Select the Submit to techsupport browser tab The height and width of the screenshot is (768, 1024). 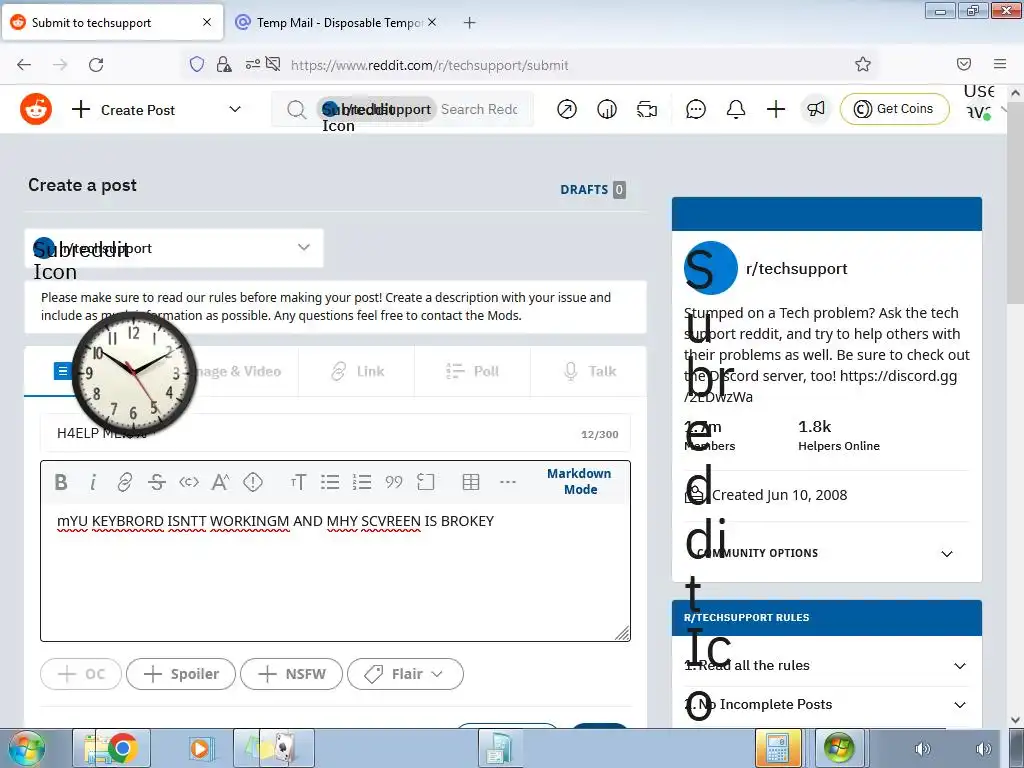coord(112,22)
